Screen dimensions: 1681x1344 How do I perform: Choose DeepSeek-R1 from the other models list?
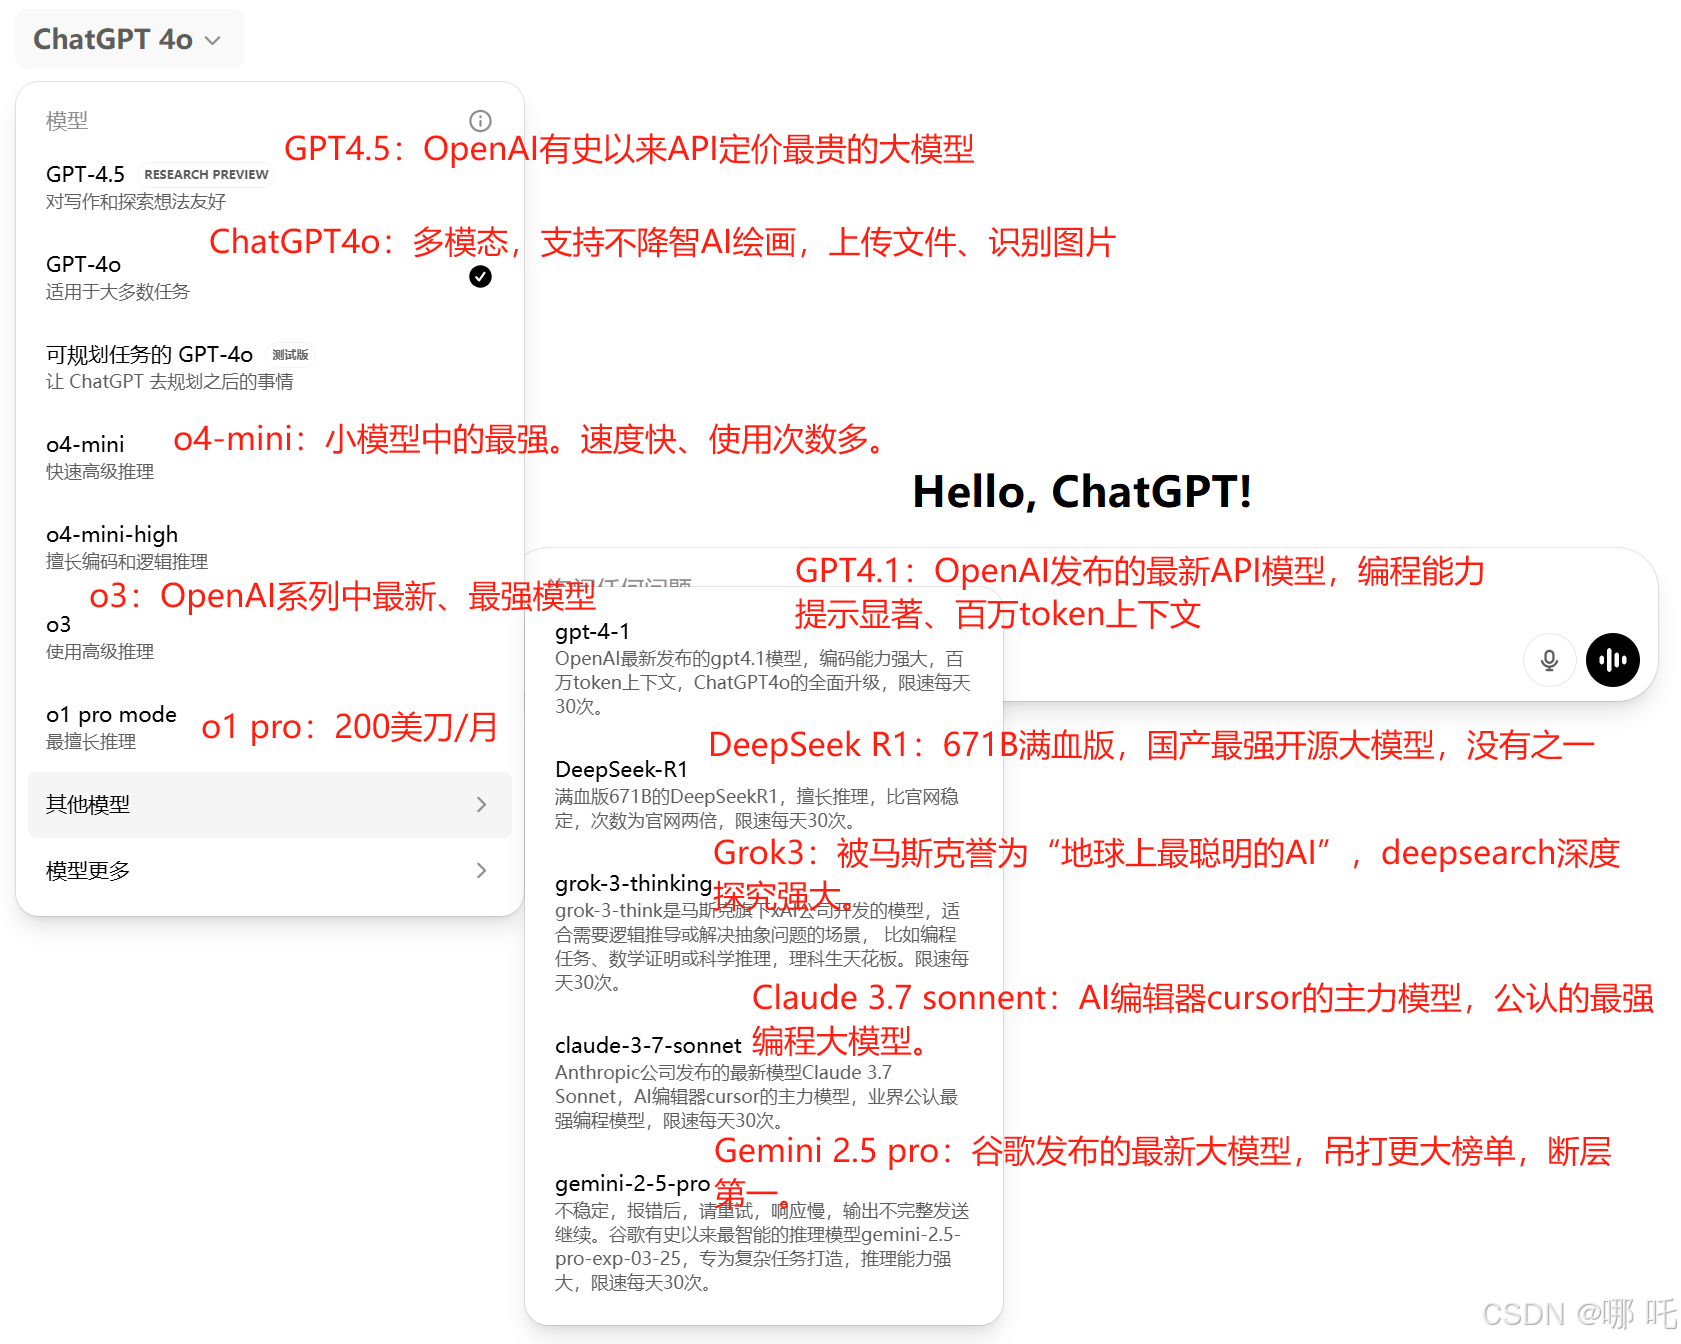[x=763, y=794]
